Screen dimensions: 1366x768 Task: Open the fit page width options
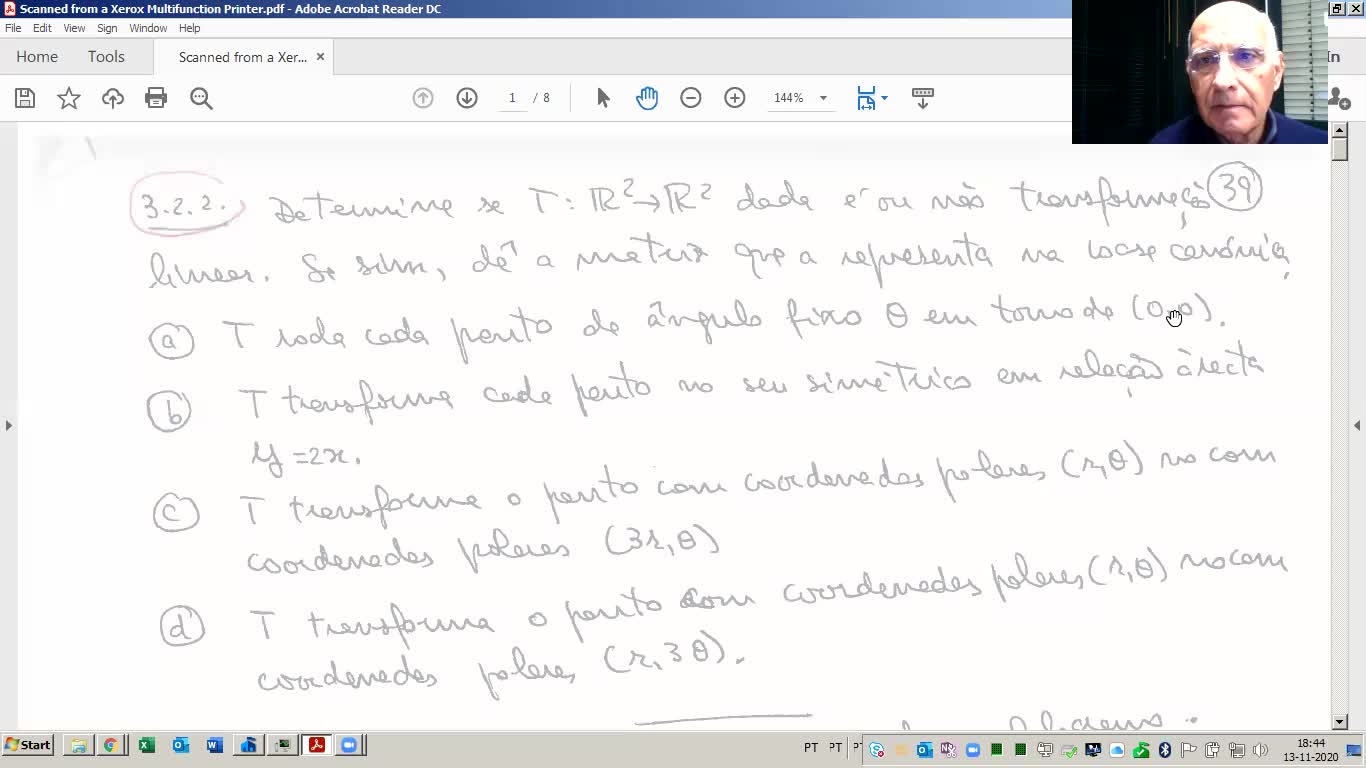point(872,98)
